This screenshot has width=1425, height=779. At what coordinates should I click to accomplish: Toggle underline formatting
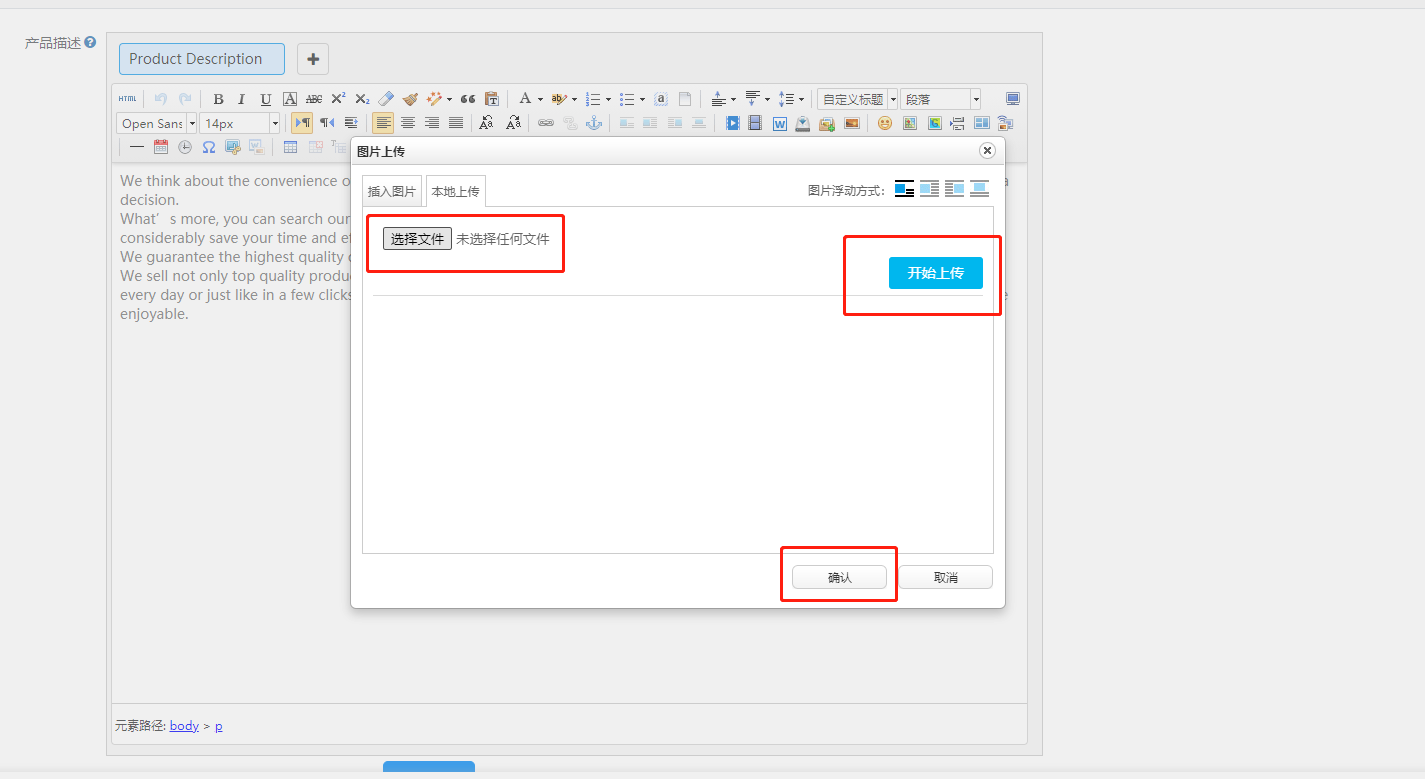[x=265, y=99]
